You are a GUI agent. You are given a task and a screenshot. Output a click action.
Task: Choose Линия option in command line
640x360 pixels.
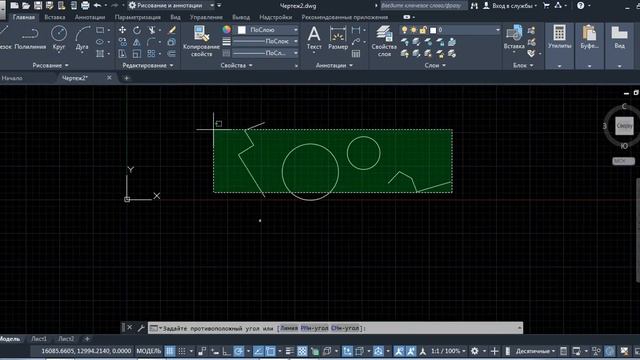pyautogui.click(x=289, y=328)
